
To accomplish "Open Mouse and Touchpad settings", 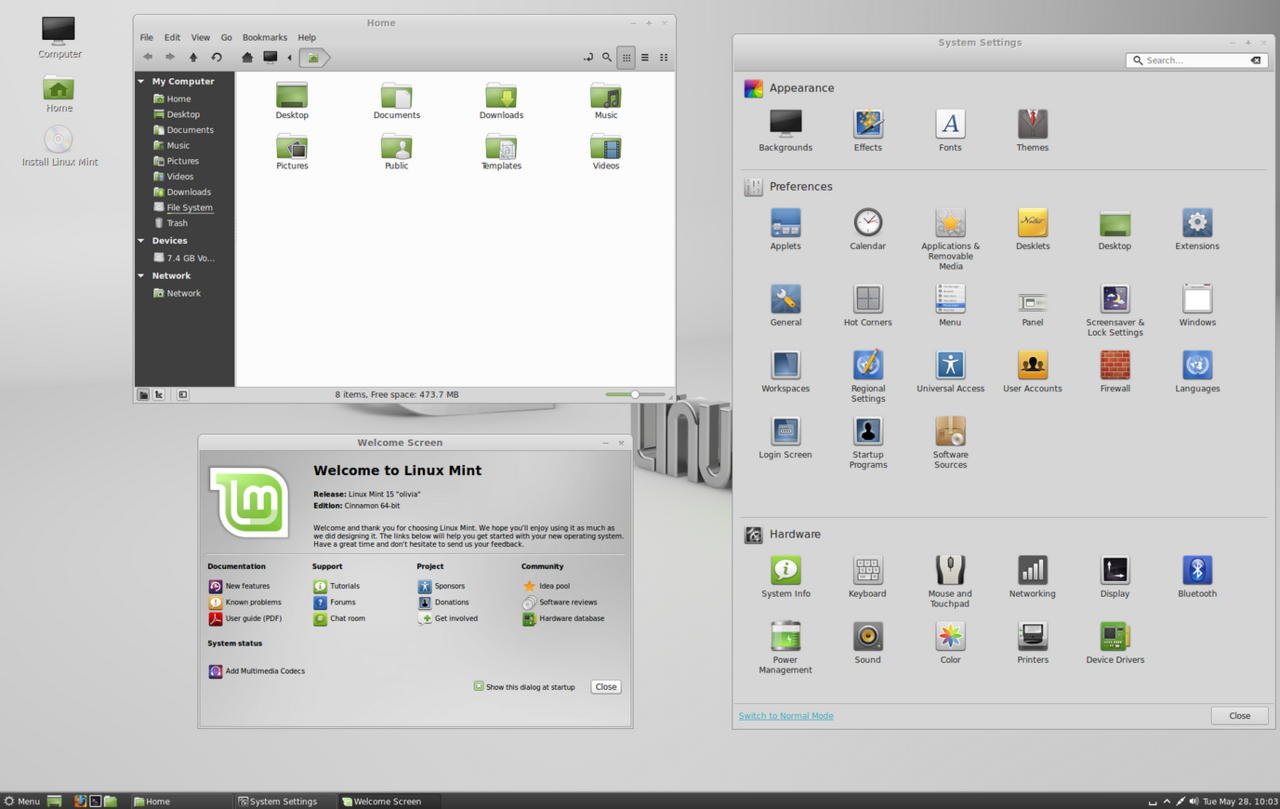I will (x=950, y=581).
